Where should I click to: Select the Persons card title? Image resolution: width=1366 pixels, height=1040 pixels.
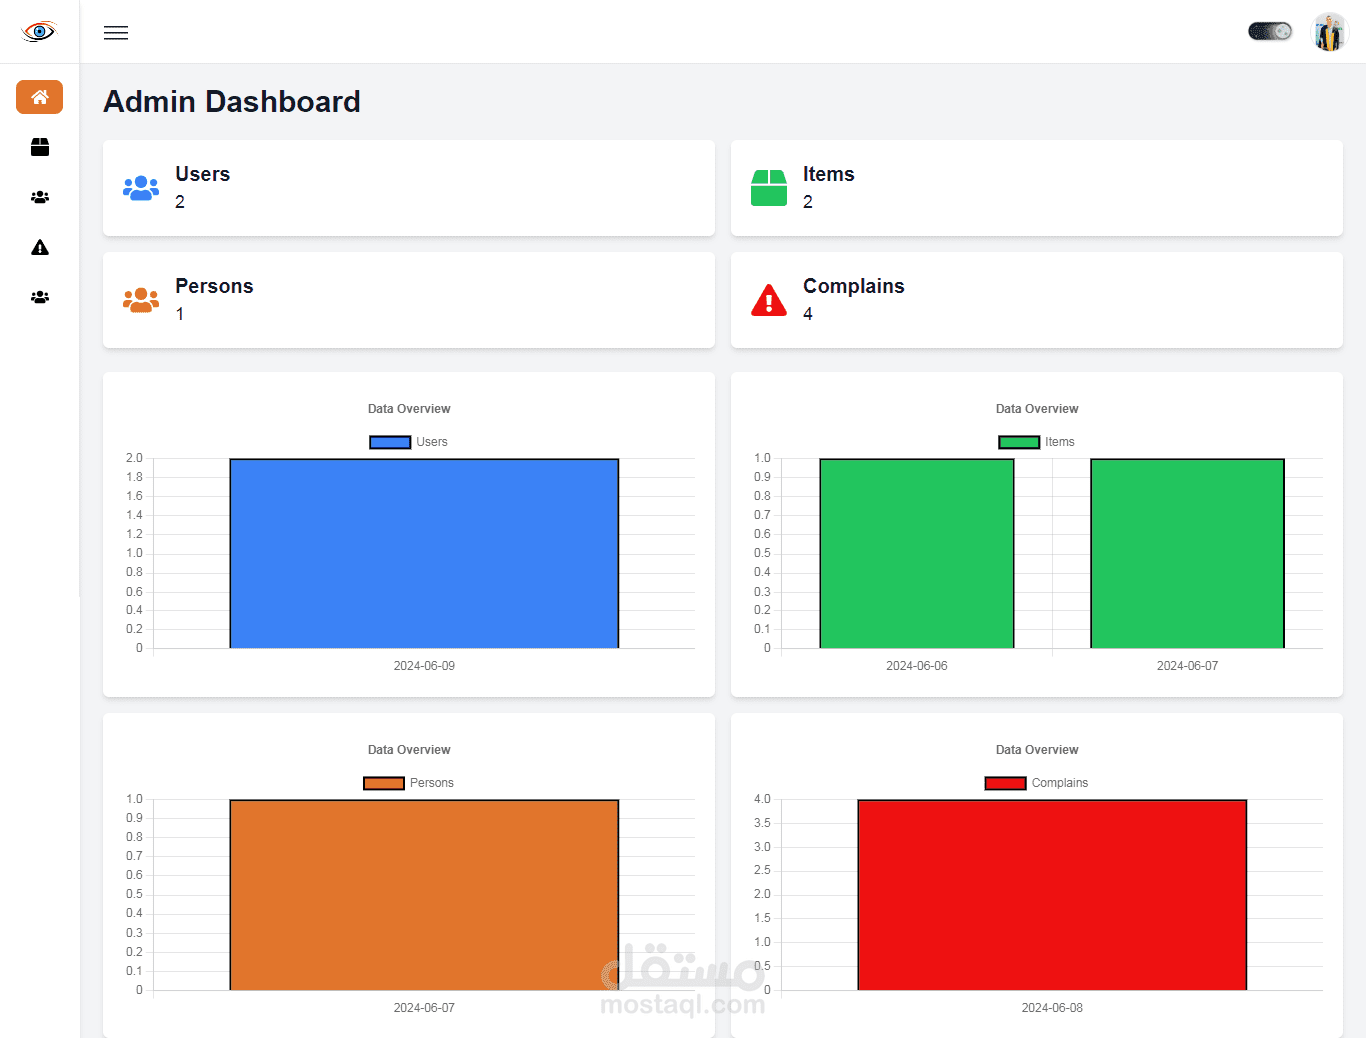click(x=214, y=286)
